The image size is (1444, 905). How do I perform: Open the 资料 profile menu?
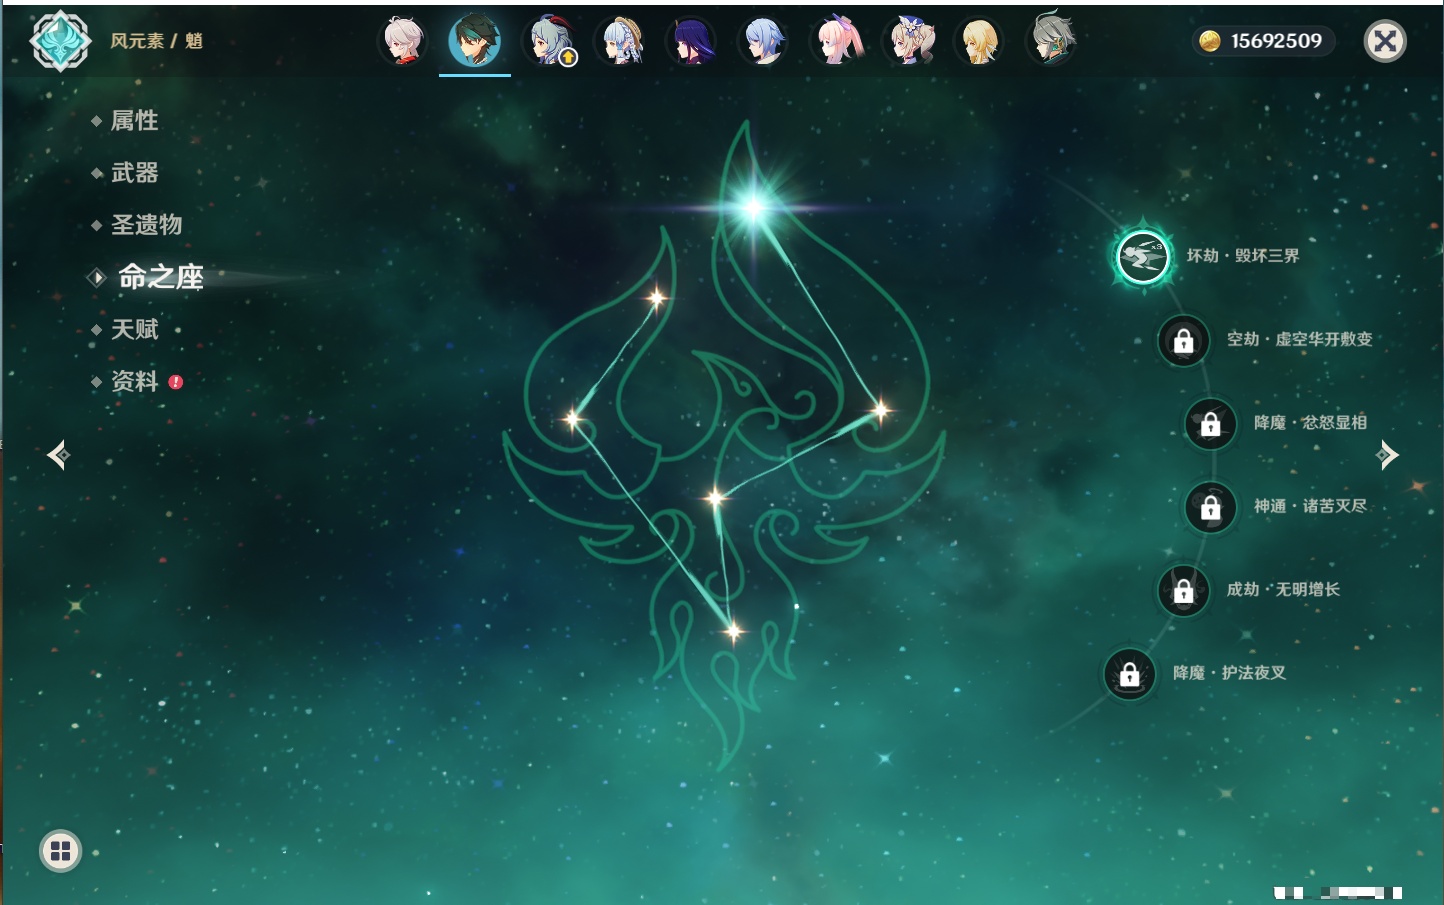pos(134,381)
